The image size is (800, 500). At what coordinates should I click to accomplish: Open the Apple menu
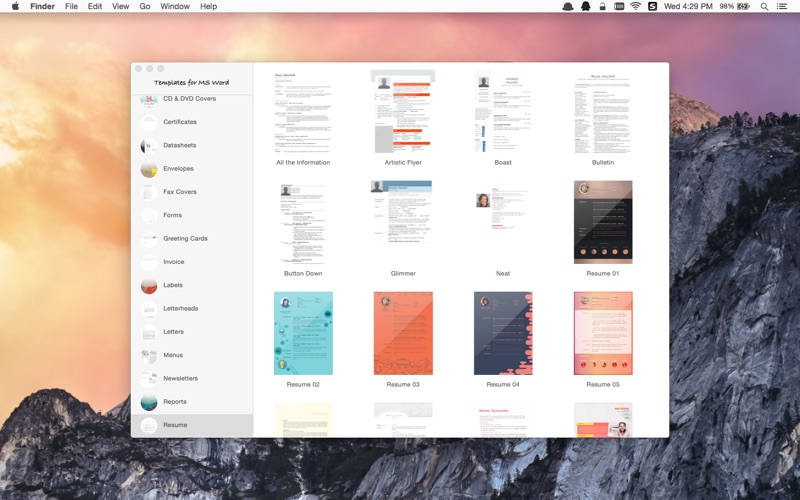click(15, 6)
